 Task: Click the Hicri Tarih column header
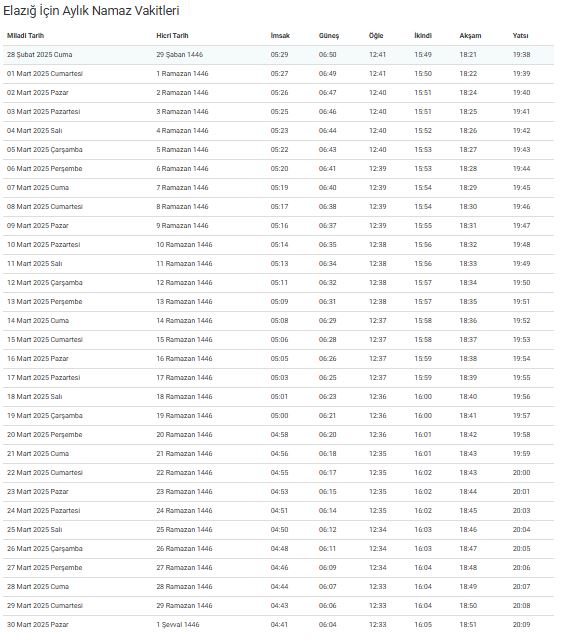click(x=172, y=36)
